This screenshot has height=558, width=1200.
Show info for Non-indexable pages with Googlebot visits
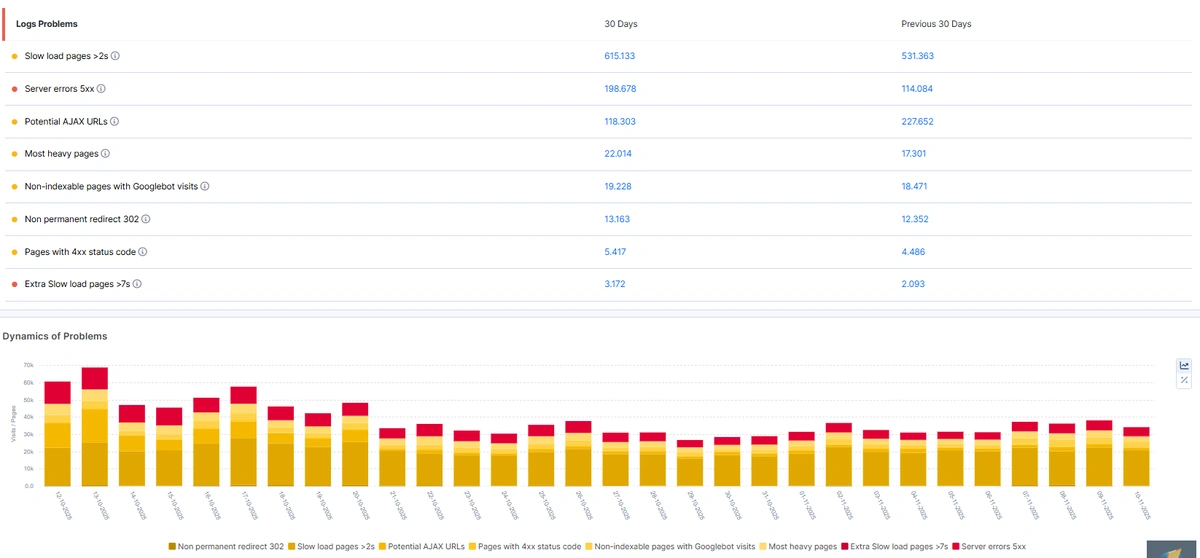click(205, 186)
